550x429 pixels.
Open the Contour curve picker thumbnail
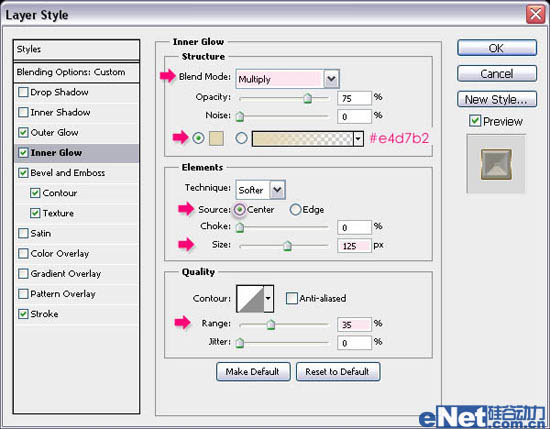250,299
